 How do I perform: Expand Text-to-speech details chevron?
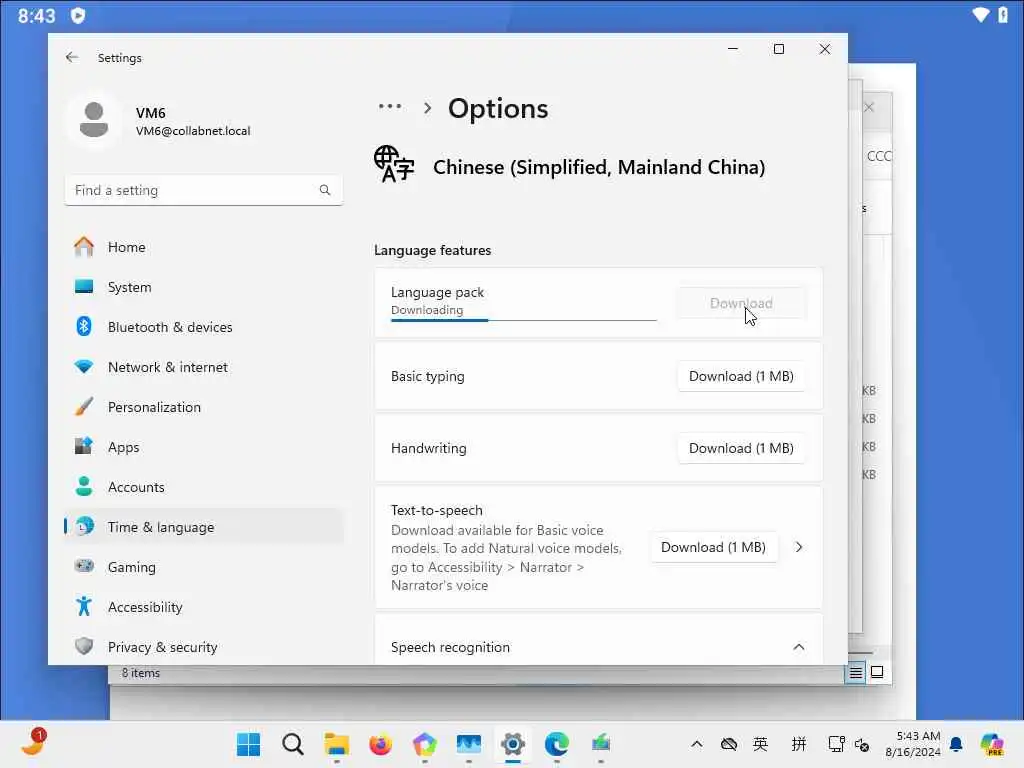[x=799, y=547]
